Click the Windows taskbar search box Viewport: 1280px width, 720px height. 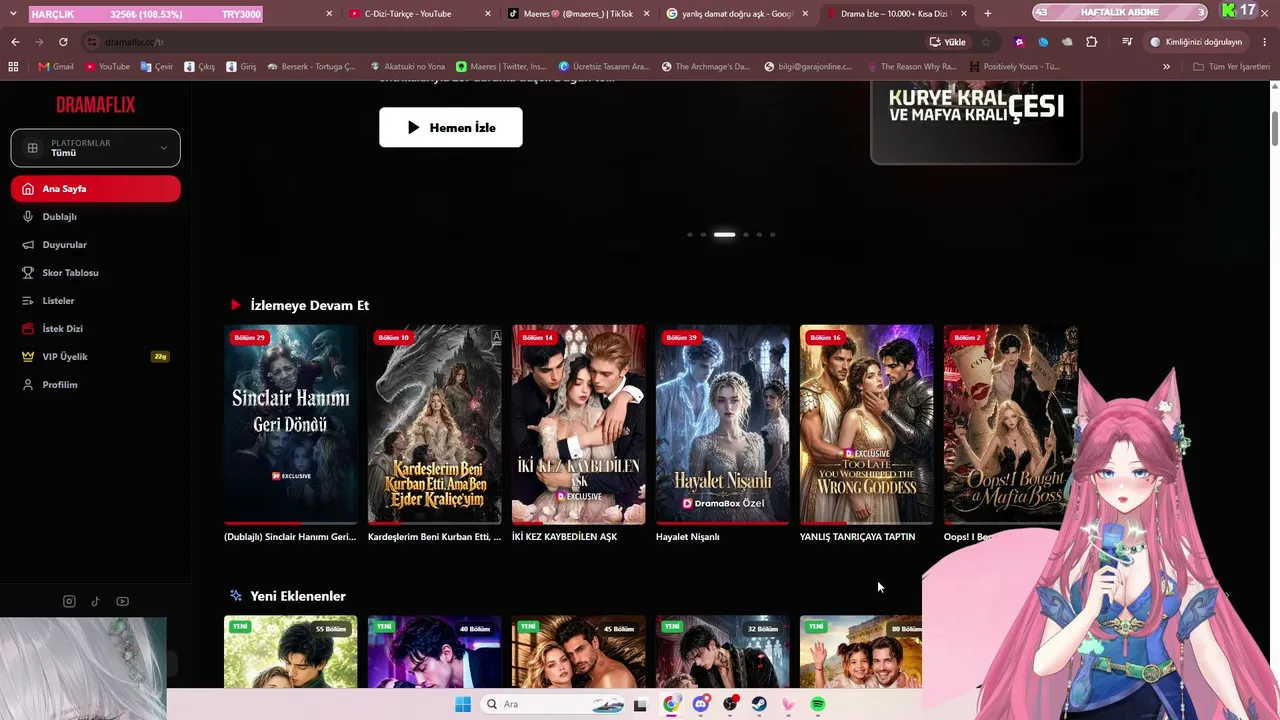click(553, 704)
